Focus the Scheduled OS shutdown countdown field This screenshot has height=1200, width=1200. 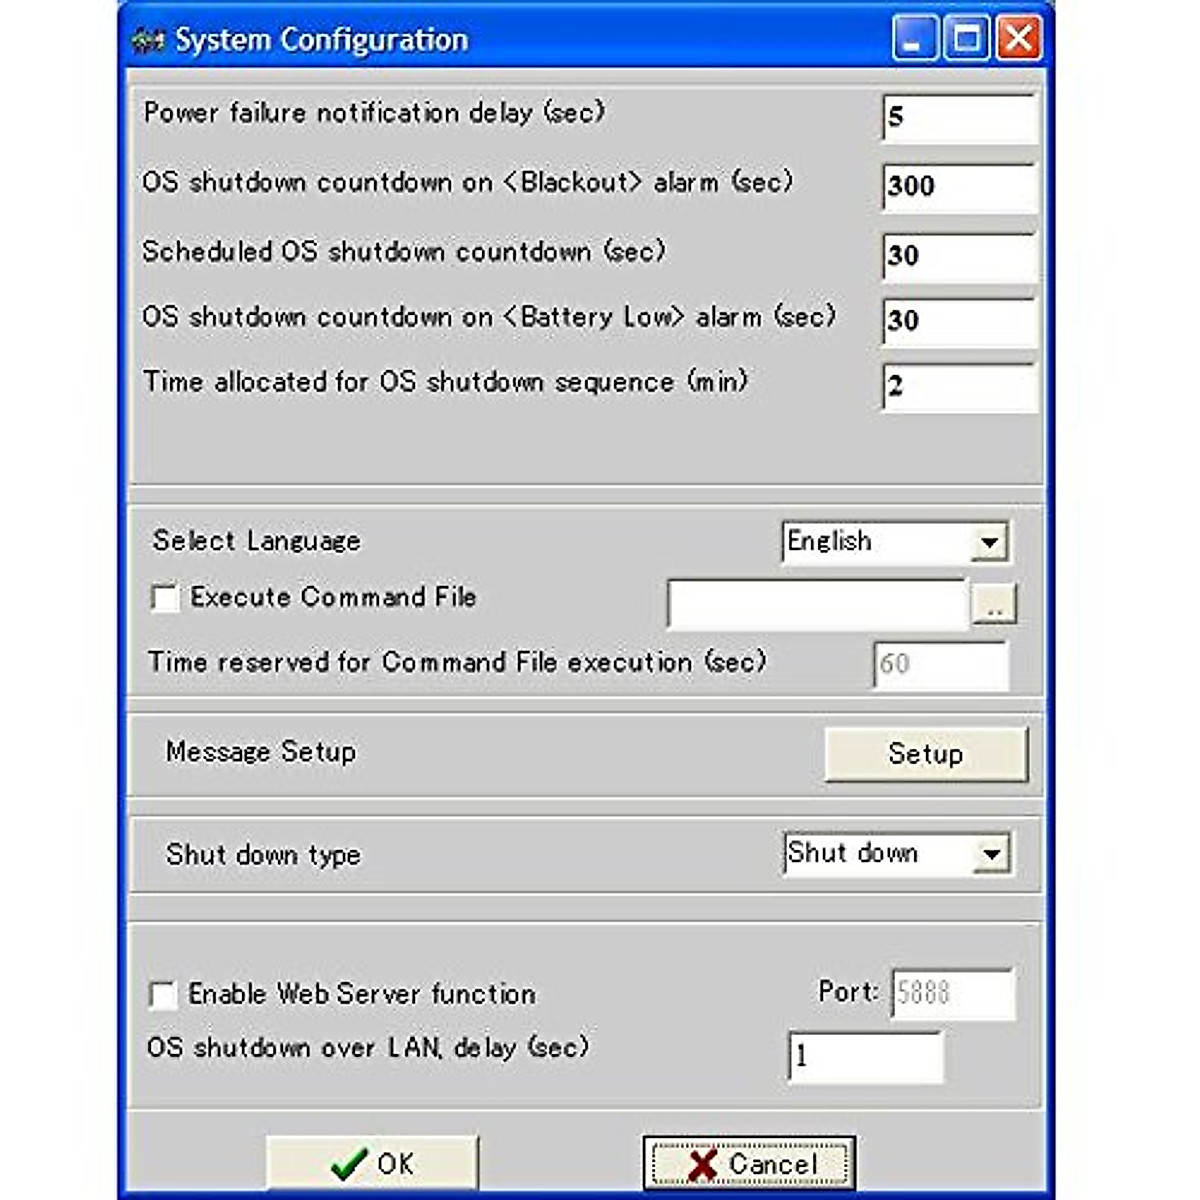[x=960, y=257]
